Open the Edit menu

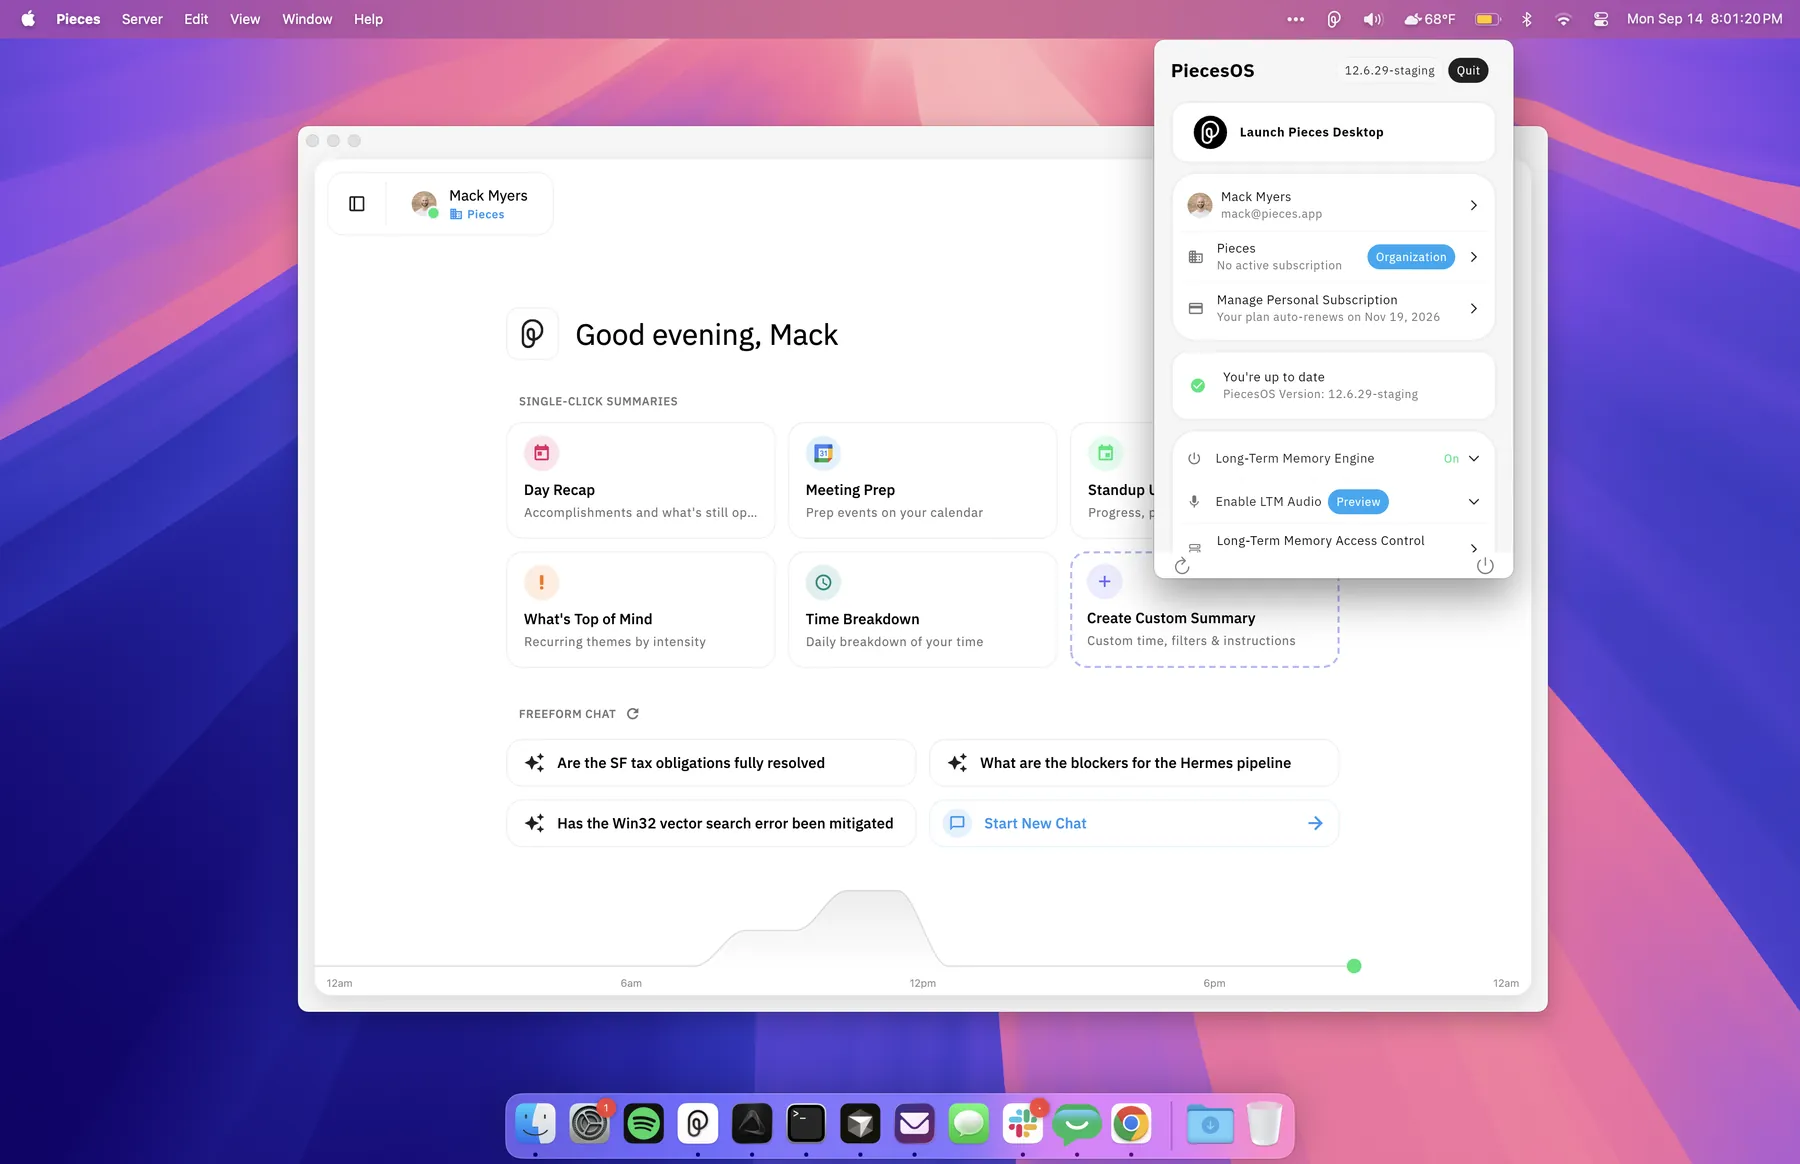[196, 19]
